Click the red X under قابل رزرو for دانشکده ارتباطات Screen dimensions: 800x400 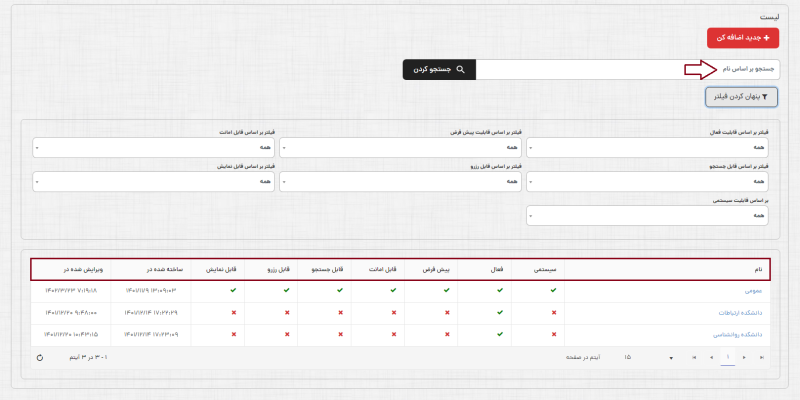pos(286,313)
